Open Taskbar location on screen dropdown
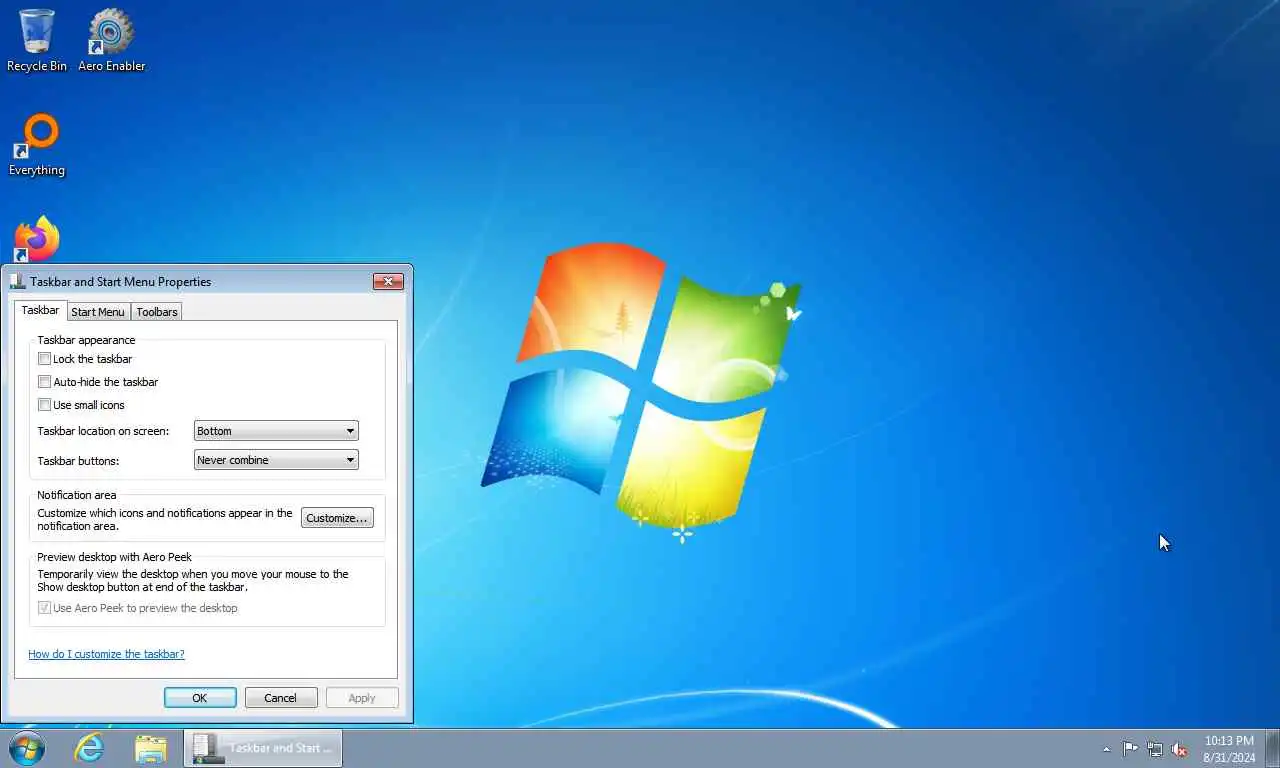 coord(276,431)
